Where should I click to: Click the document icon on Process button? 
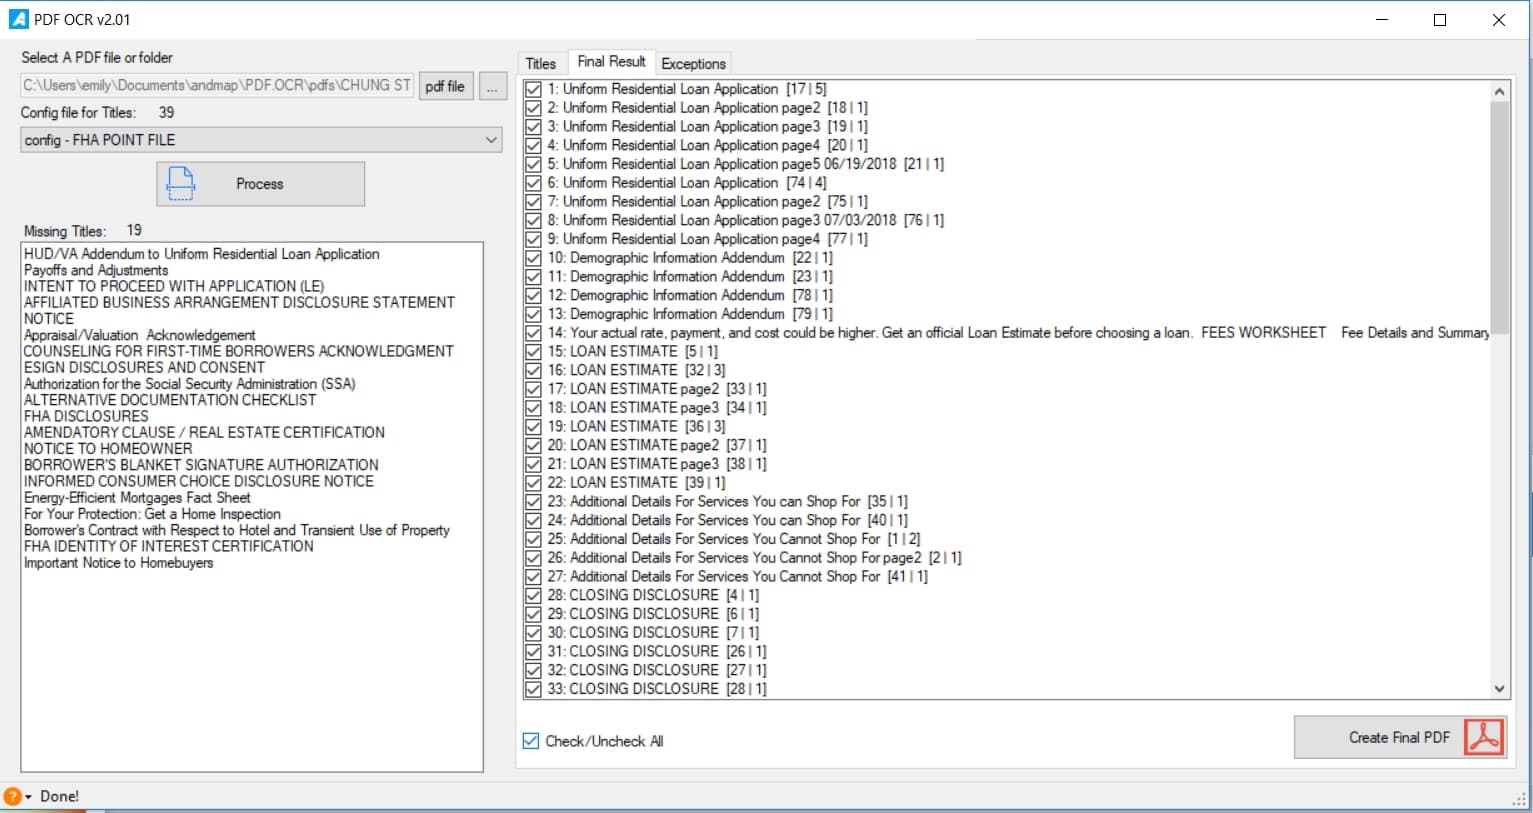point(181,184)
